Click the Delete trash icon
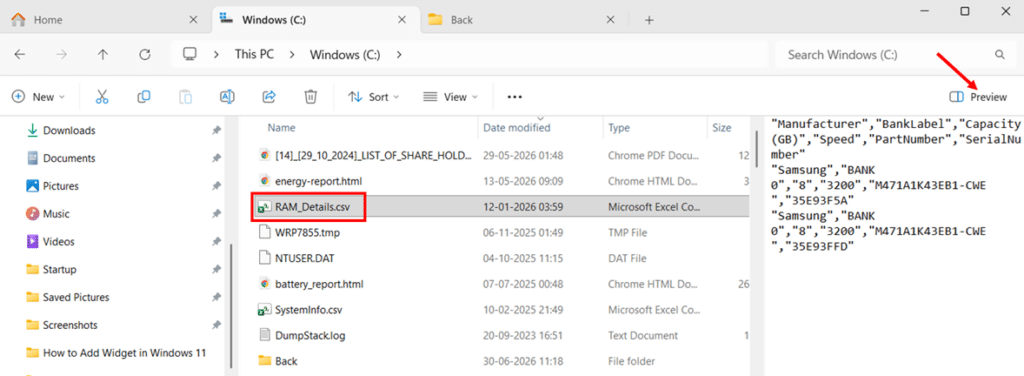The width and height of the screenshot is (1024, 376). tap(311, 97)
